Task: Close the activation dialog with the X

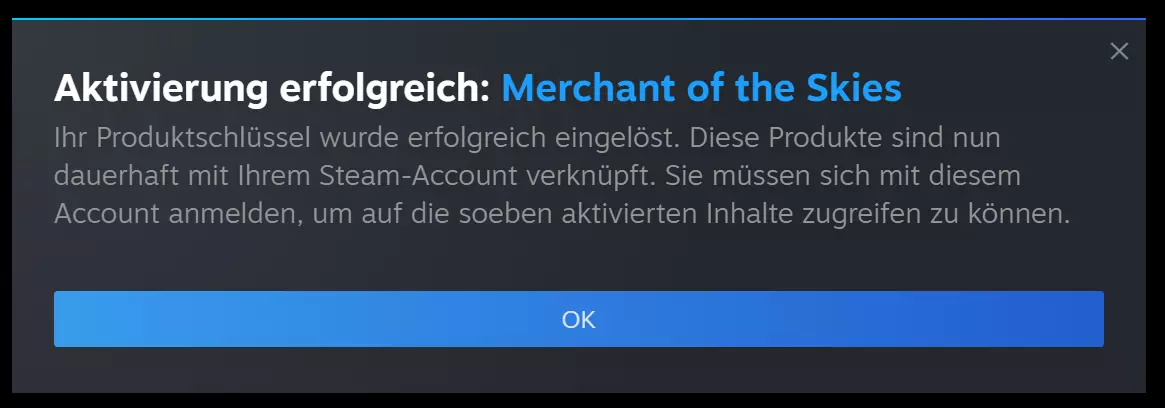Action: [x=1118, y=51]
